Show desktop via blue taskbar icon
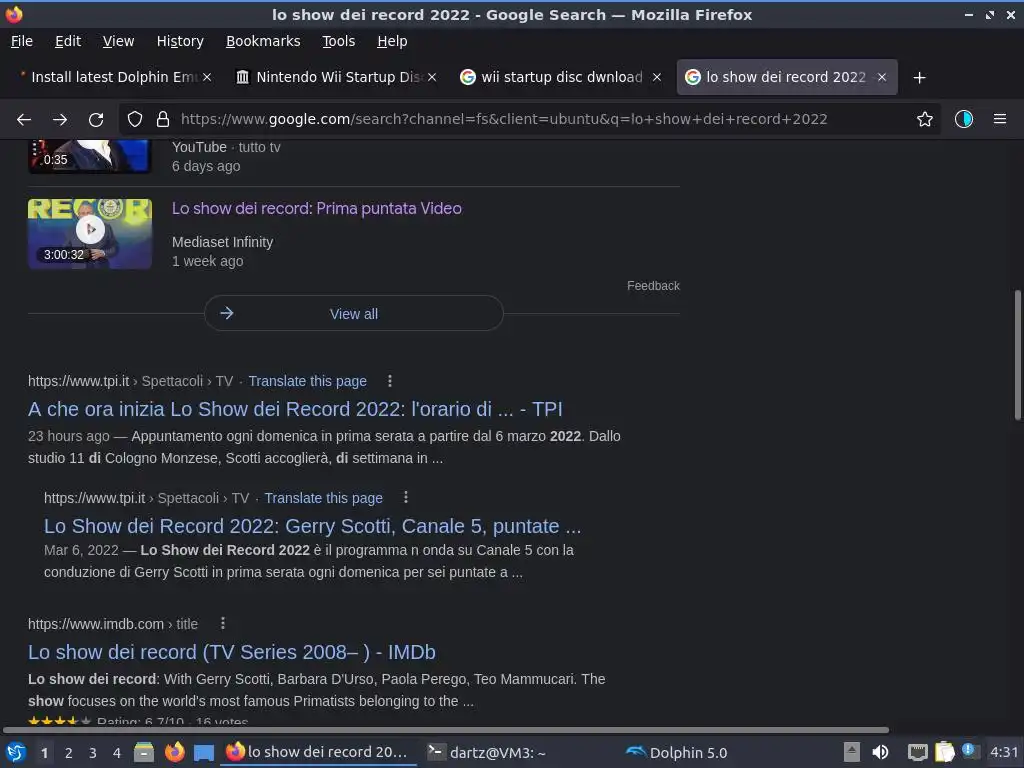 204,753
